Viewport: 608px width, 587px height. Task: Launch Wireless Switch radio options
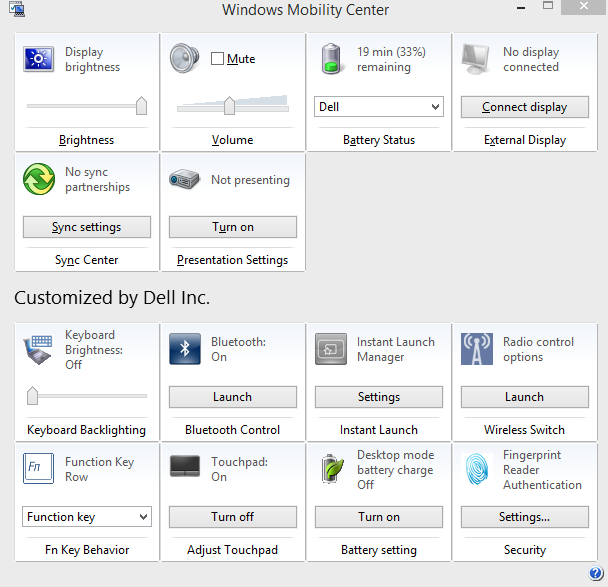coord(525,397)
